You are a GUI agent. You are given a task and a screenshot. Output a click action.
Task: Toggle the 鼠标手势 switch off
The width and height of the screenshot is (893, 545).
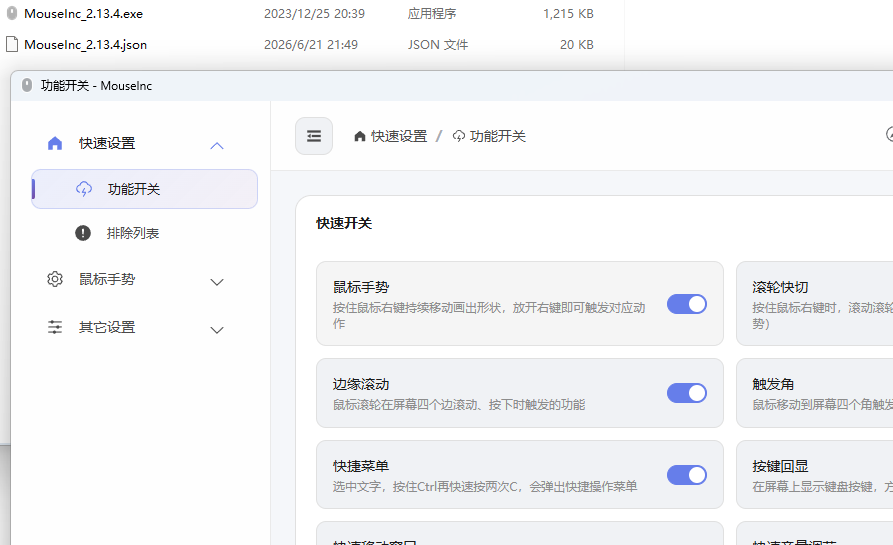click(x=687, y=304)
